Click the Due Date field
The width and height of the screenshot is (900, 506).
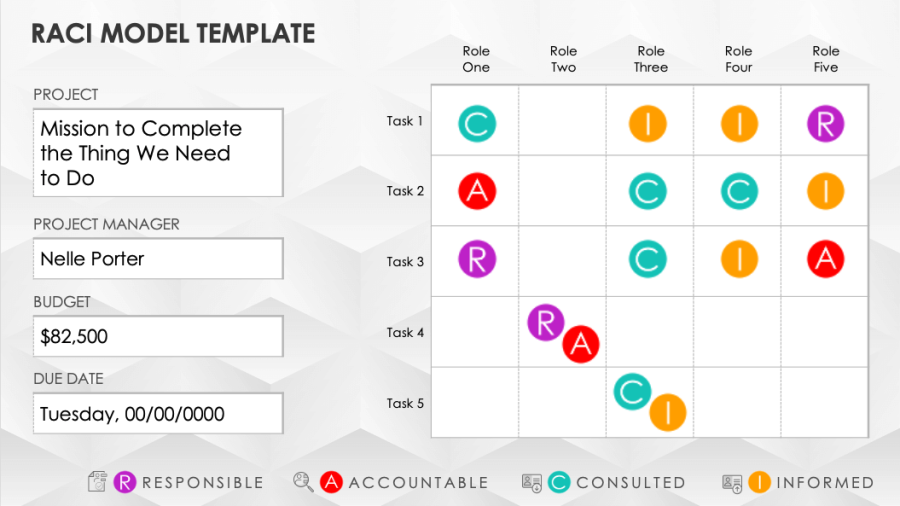pos(158,414)
